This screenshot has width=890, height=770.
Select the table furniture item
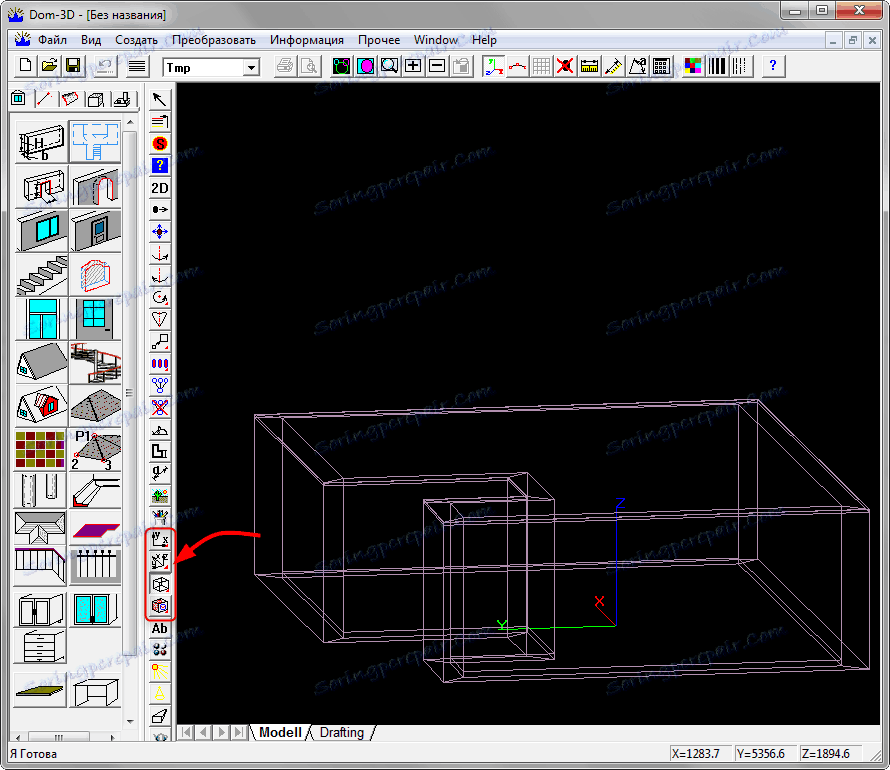(95, 691)
